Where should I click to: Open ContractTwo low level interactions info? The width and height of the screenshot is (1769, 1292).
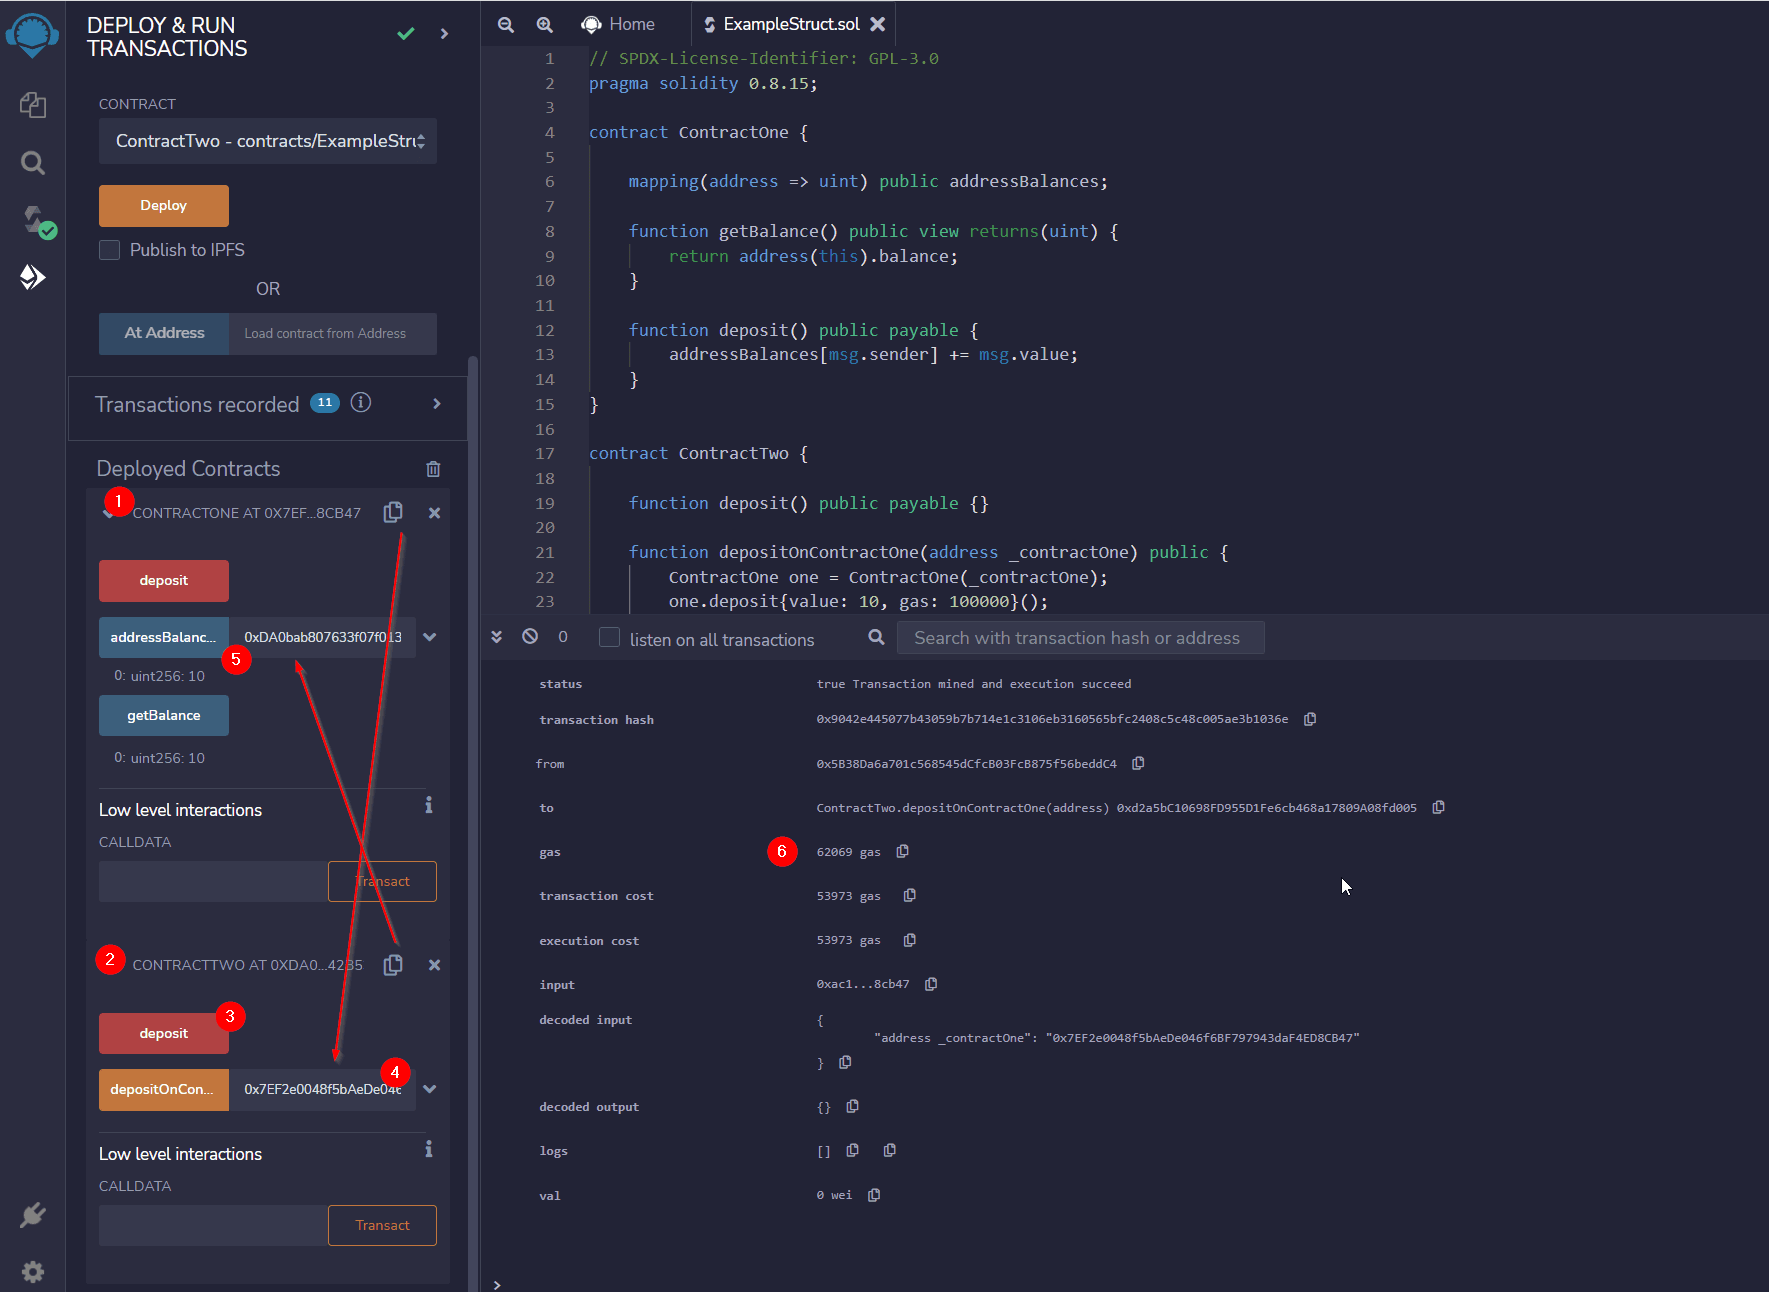tap(429, 1149)
